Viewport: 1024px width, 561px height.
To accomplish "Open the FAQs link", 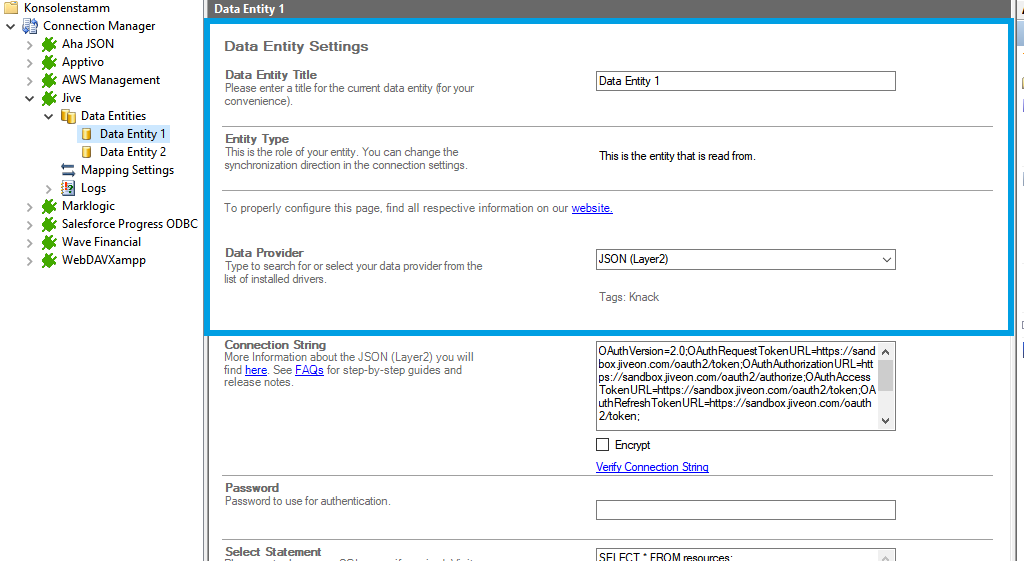I will point(309,370).
